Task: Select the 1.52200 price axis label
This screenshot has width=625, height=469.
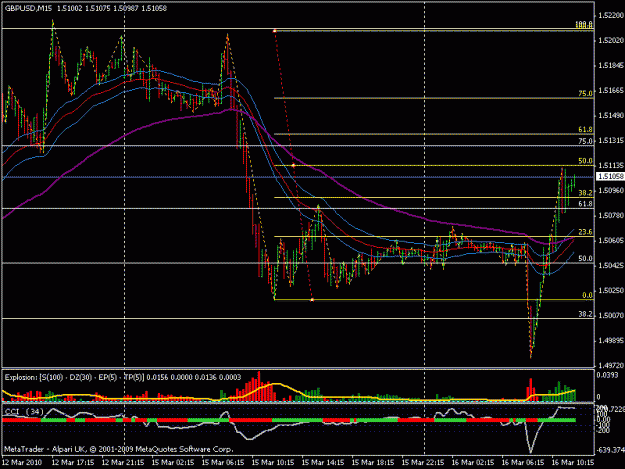Action: point(610,16)
